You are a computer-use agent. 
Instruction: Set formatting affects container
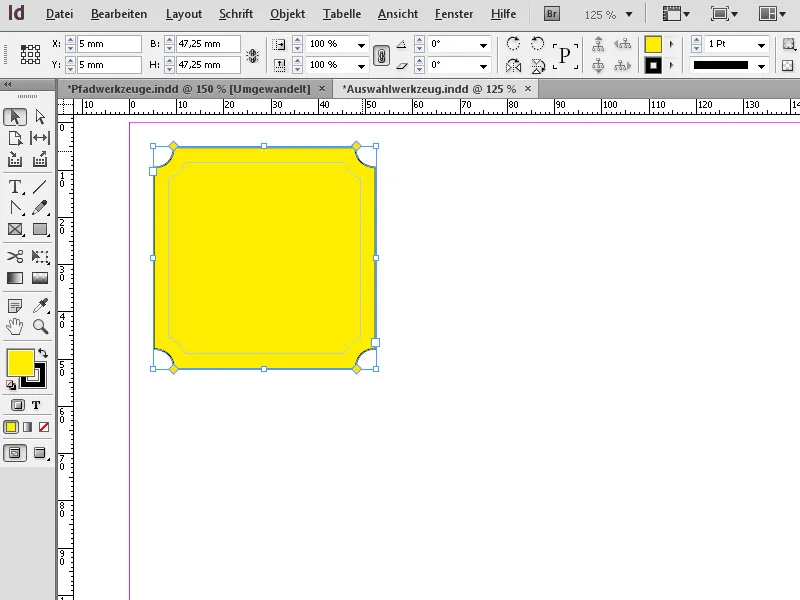coord(18,405)
